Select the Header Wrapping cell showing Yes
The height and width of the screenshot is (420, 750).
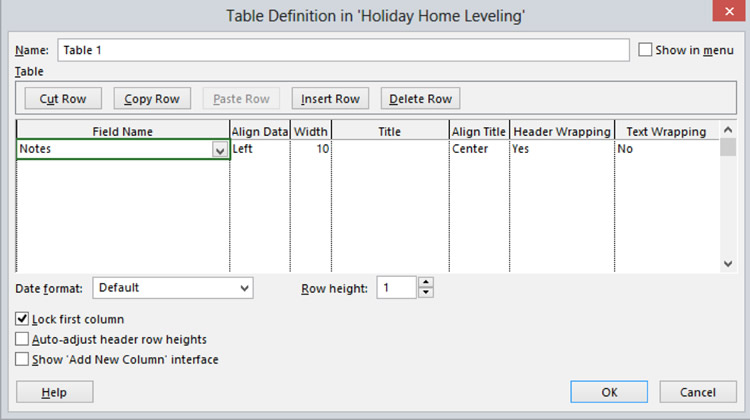(562, 149)
